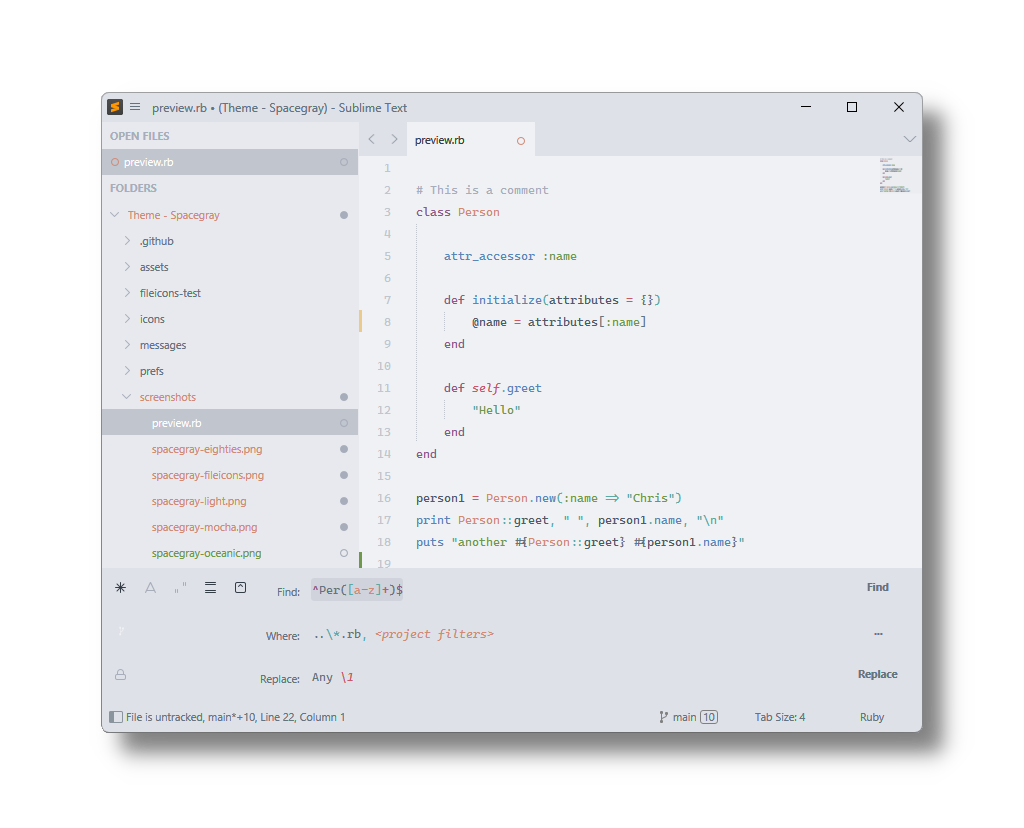This screenshot has width=1024, height=828.
Task: Close preview.rb tab via orange circle
Action: (520, 141)
